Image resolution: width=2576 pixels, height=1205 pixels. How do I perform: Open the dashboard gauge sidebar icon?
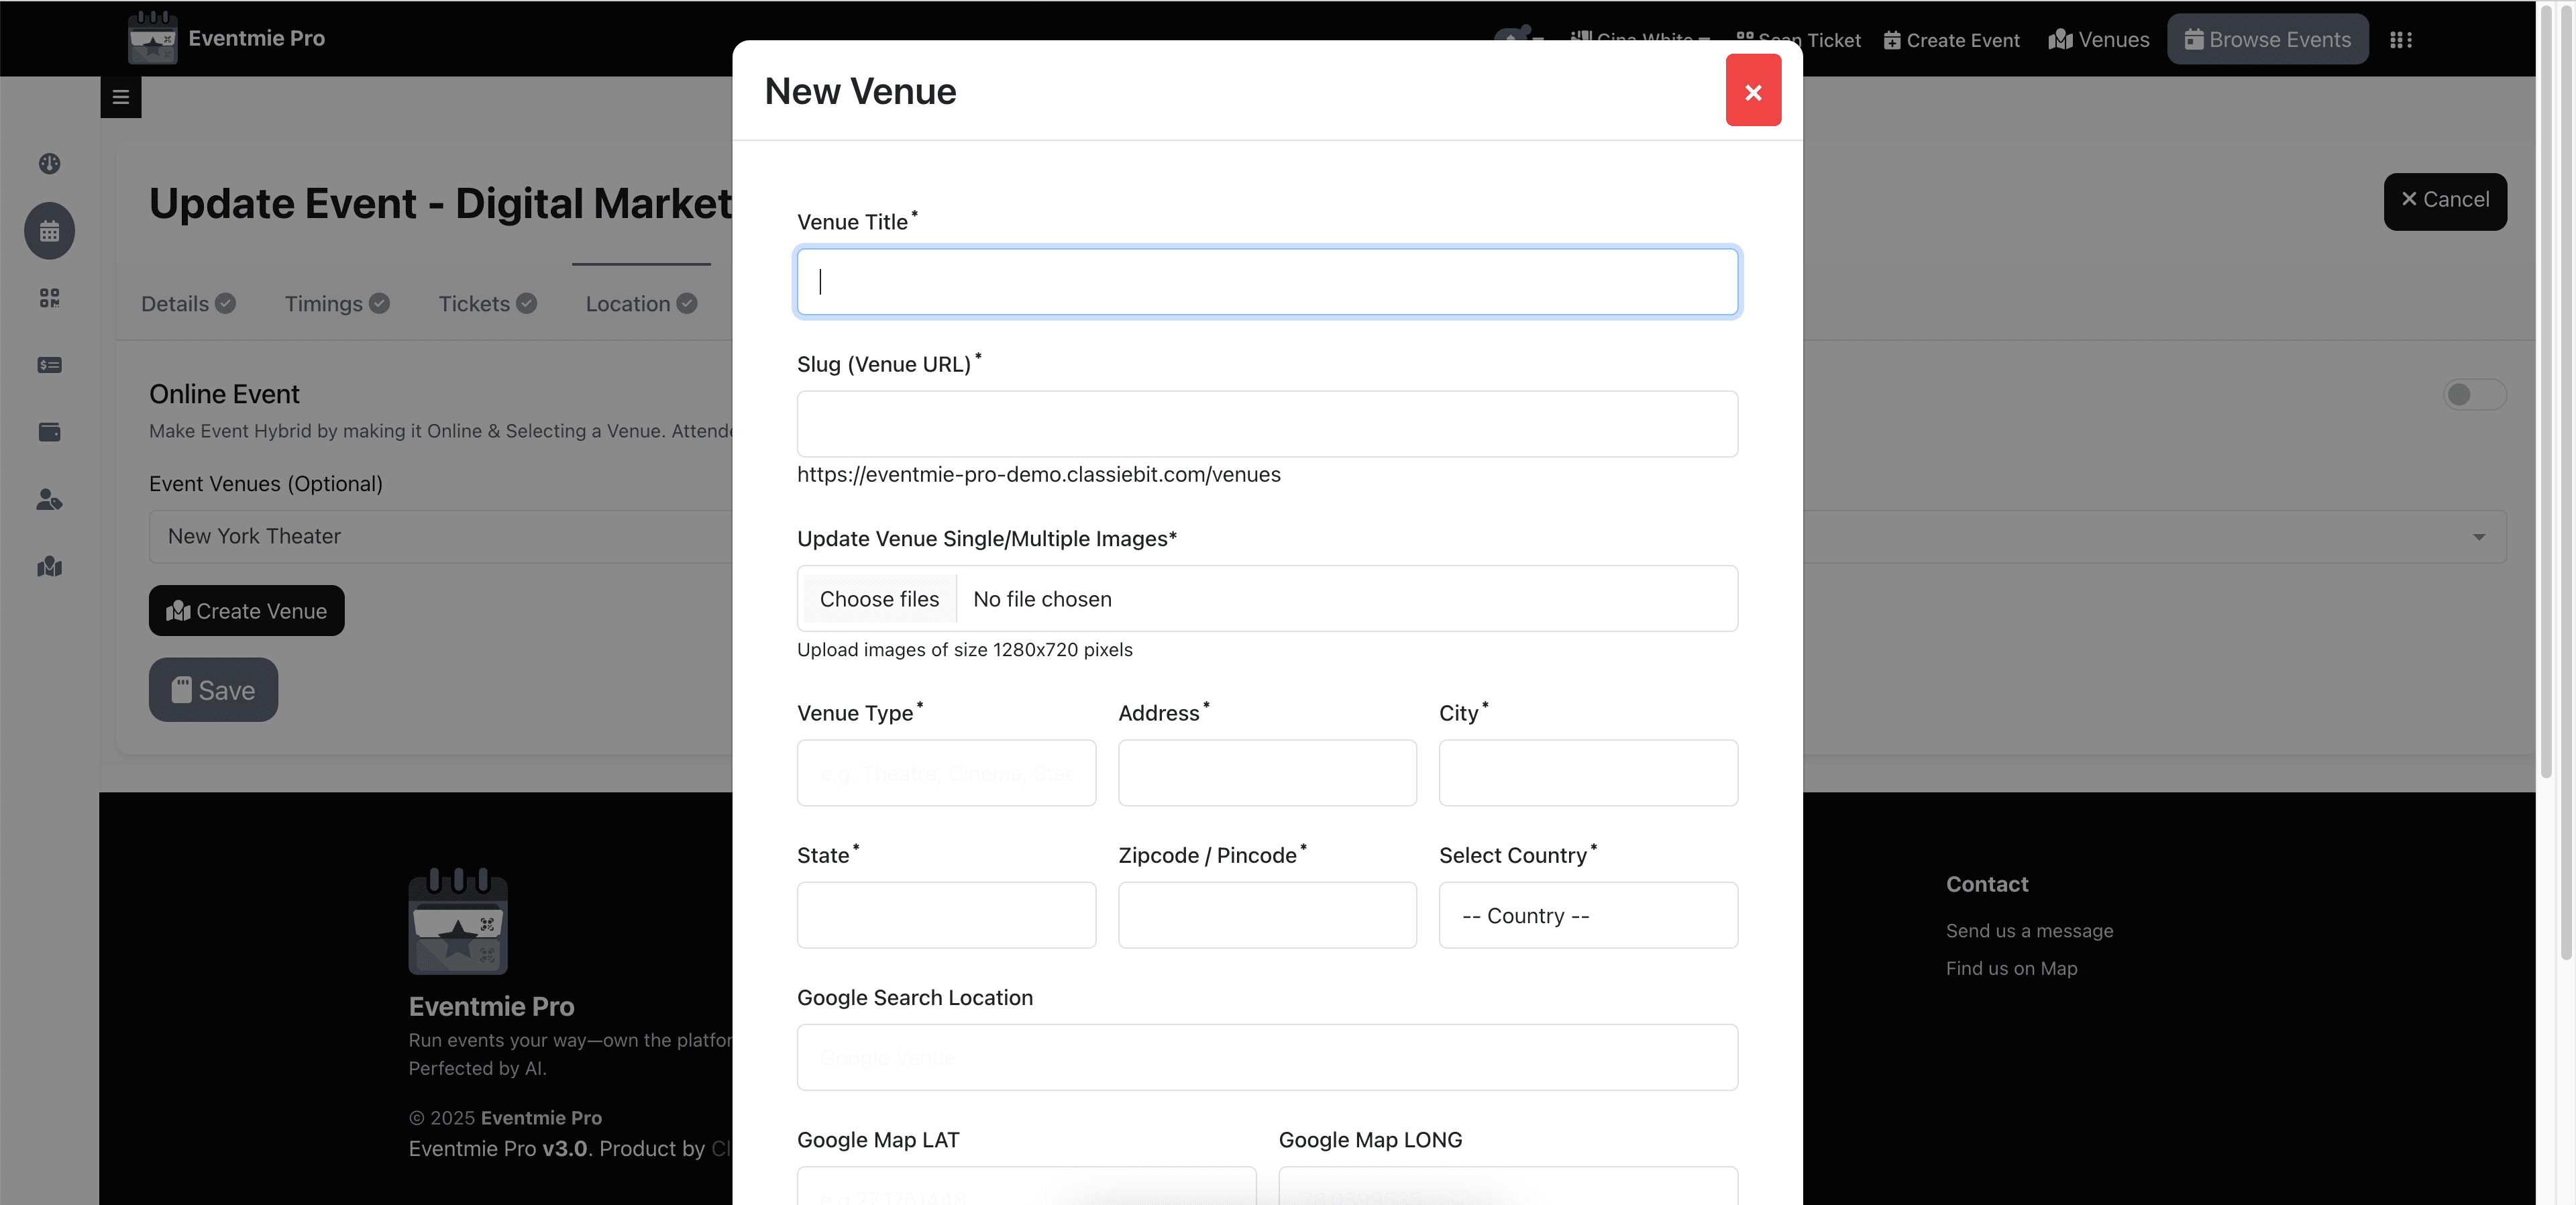(49, 164)
